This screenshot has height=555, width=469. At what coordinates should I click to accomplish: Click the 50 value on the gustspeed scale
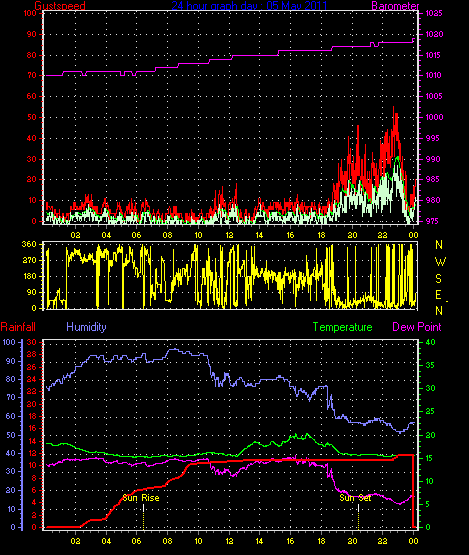(32, 117)
